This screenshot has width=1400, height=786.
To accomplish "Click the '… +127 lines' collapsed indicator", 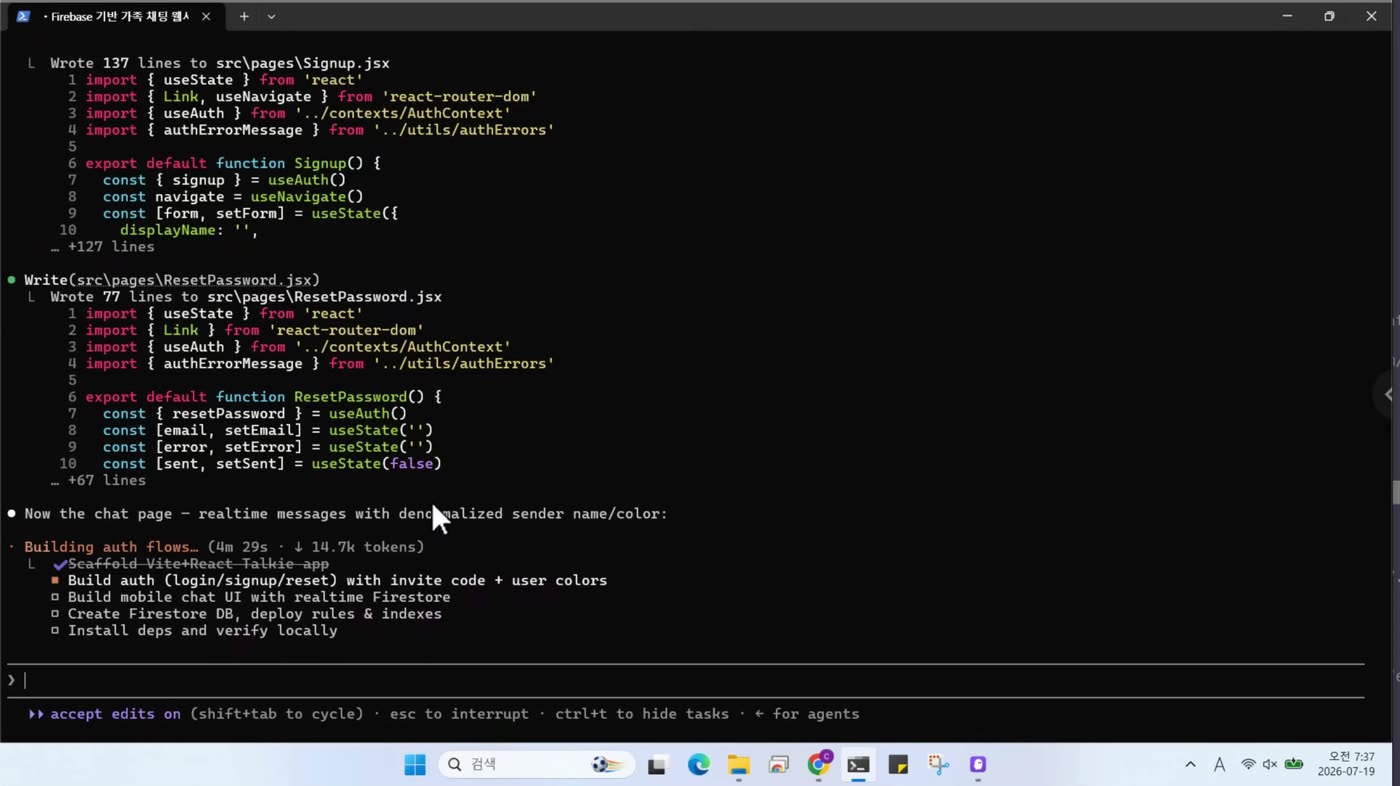I will pos(103,247).
